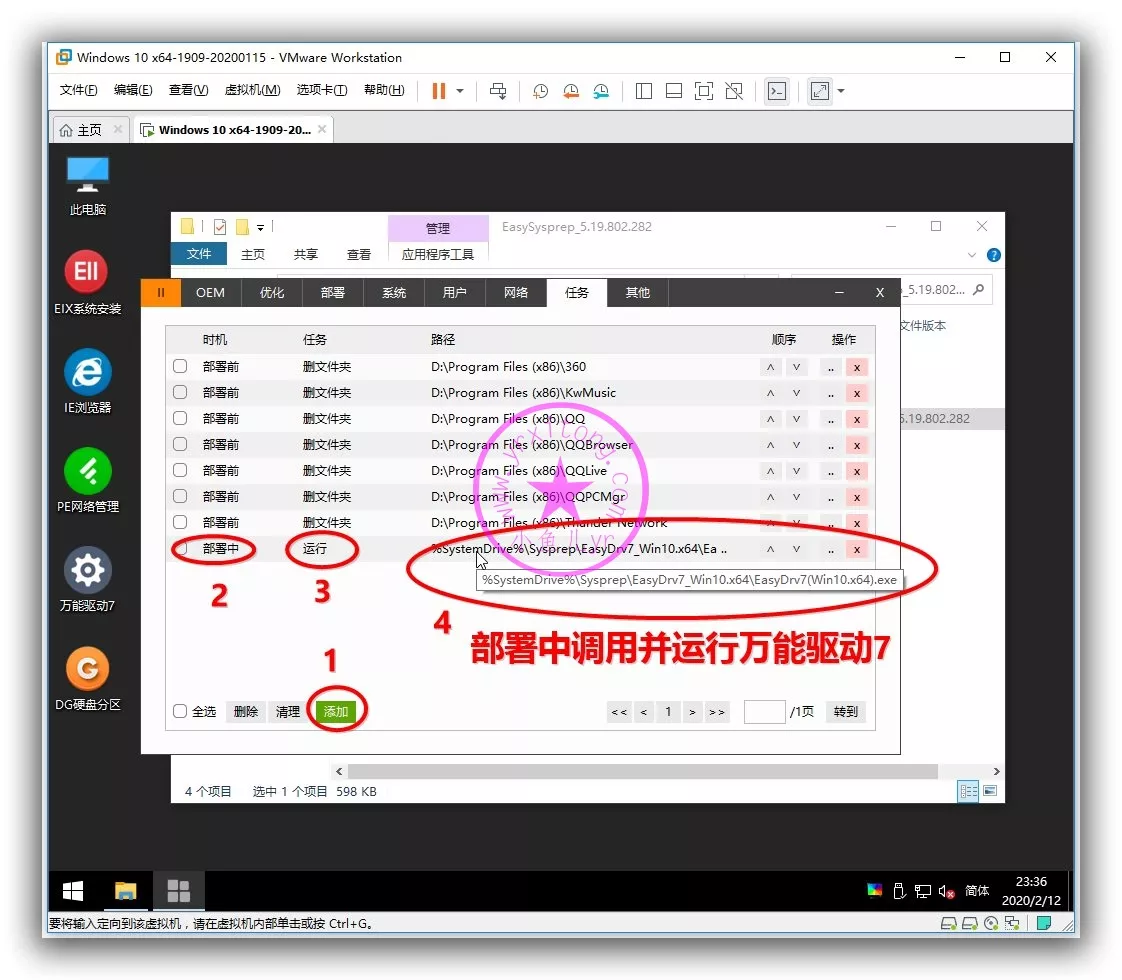1122x980 pixels.
Task: Open the EIX系统安装 desktop icon
Action: 88,272
